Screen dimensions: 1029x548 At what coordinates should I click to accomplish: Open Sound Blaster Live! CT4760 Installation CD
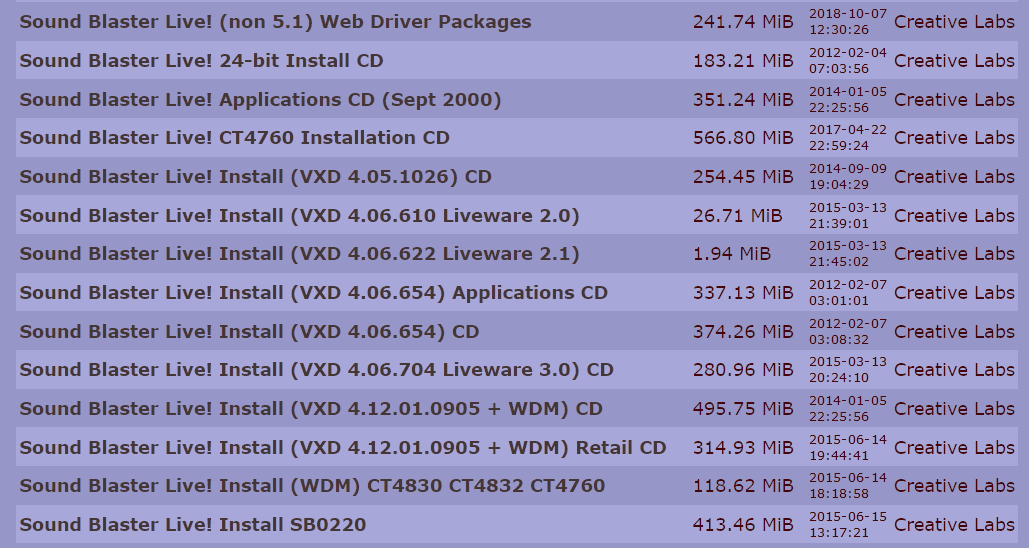coord(234,138)
